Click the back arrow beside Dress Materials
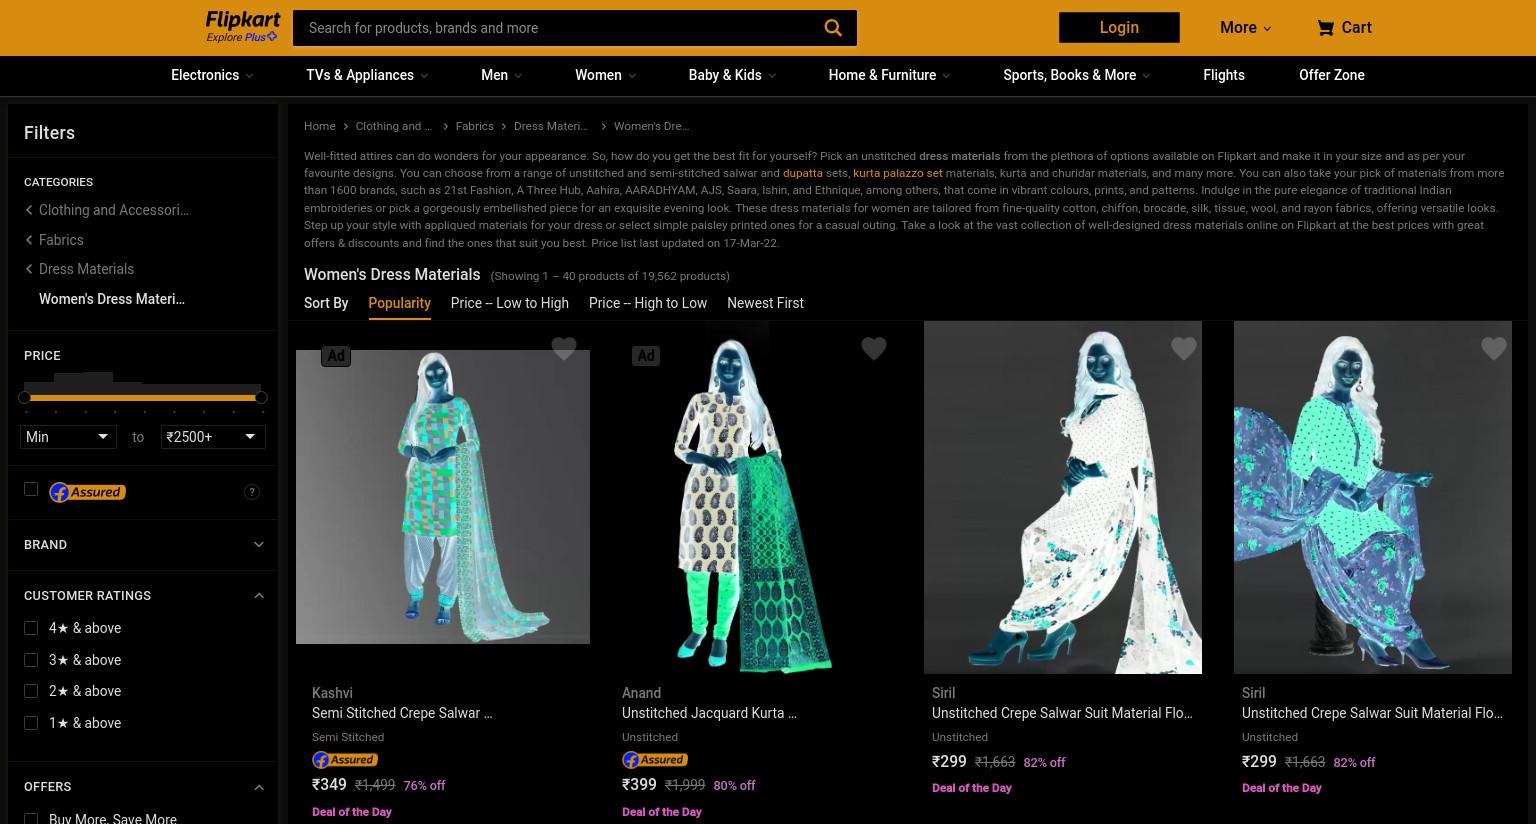 click(x=29, y=269)
